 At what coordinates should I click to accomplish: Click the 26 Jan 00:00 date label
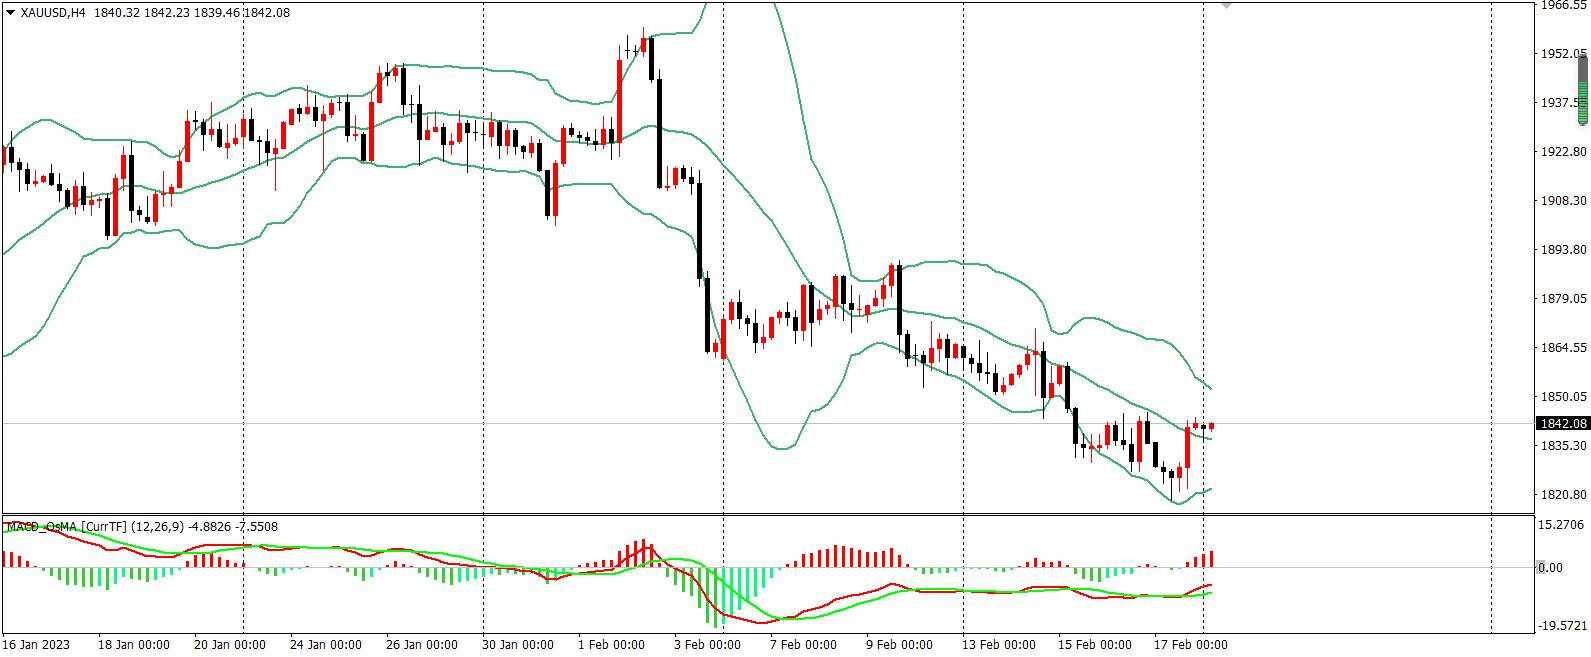coord(421,645)
